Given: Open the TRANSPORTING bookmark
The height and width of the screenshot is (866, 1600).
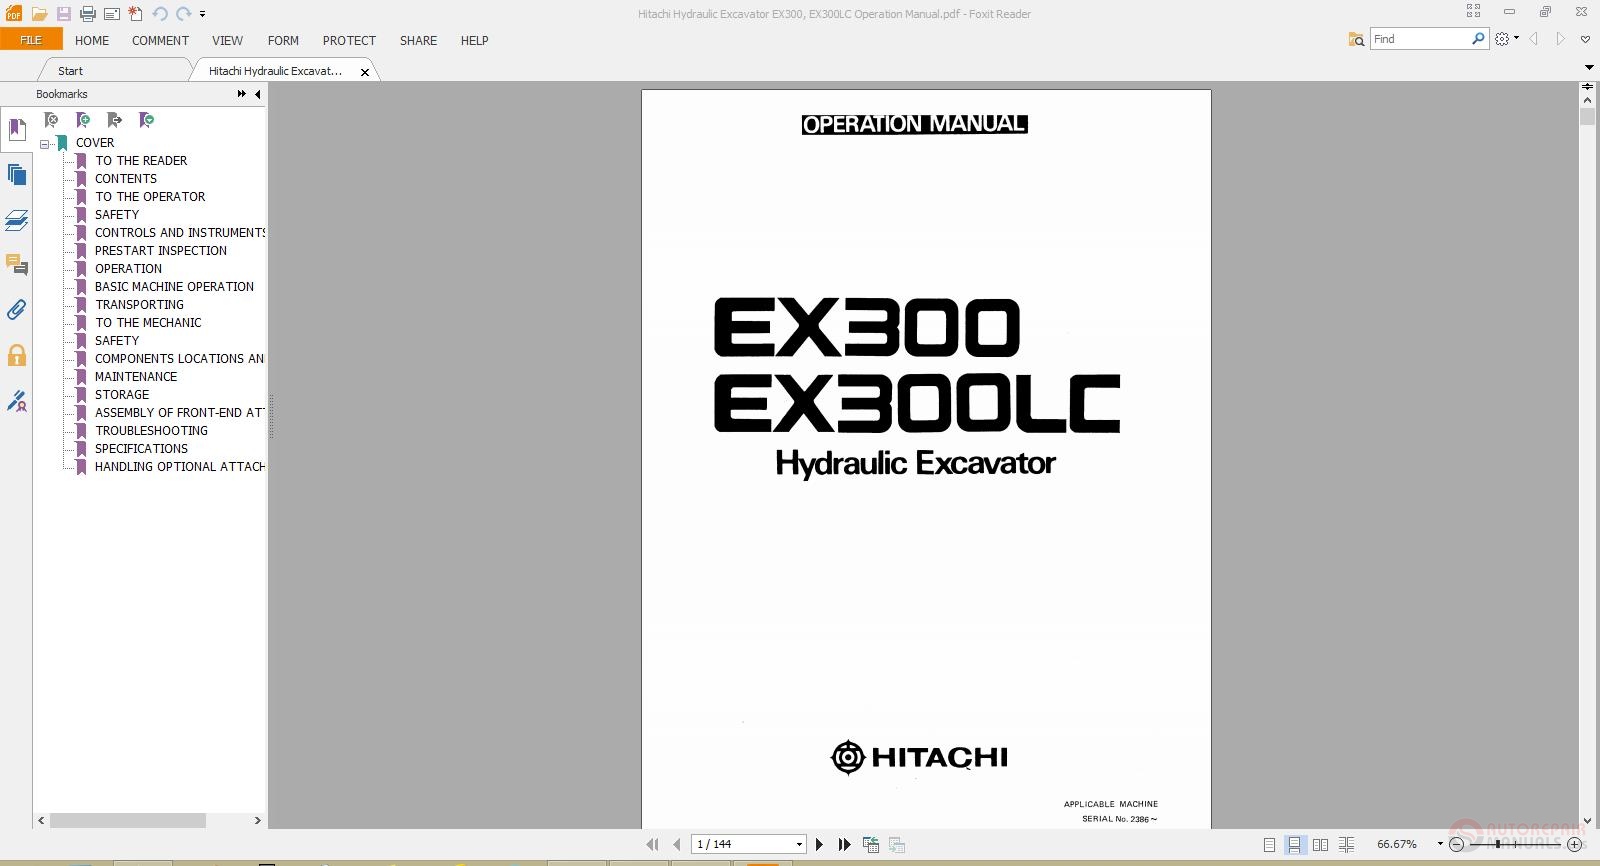Looking at the screenshot, I should (139, 305).
